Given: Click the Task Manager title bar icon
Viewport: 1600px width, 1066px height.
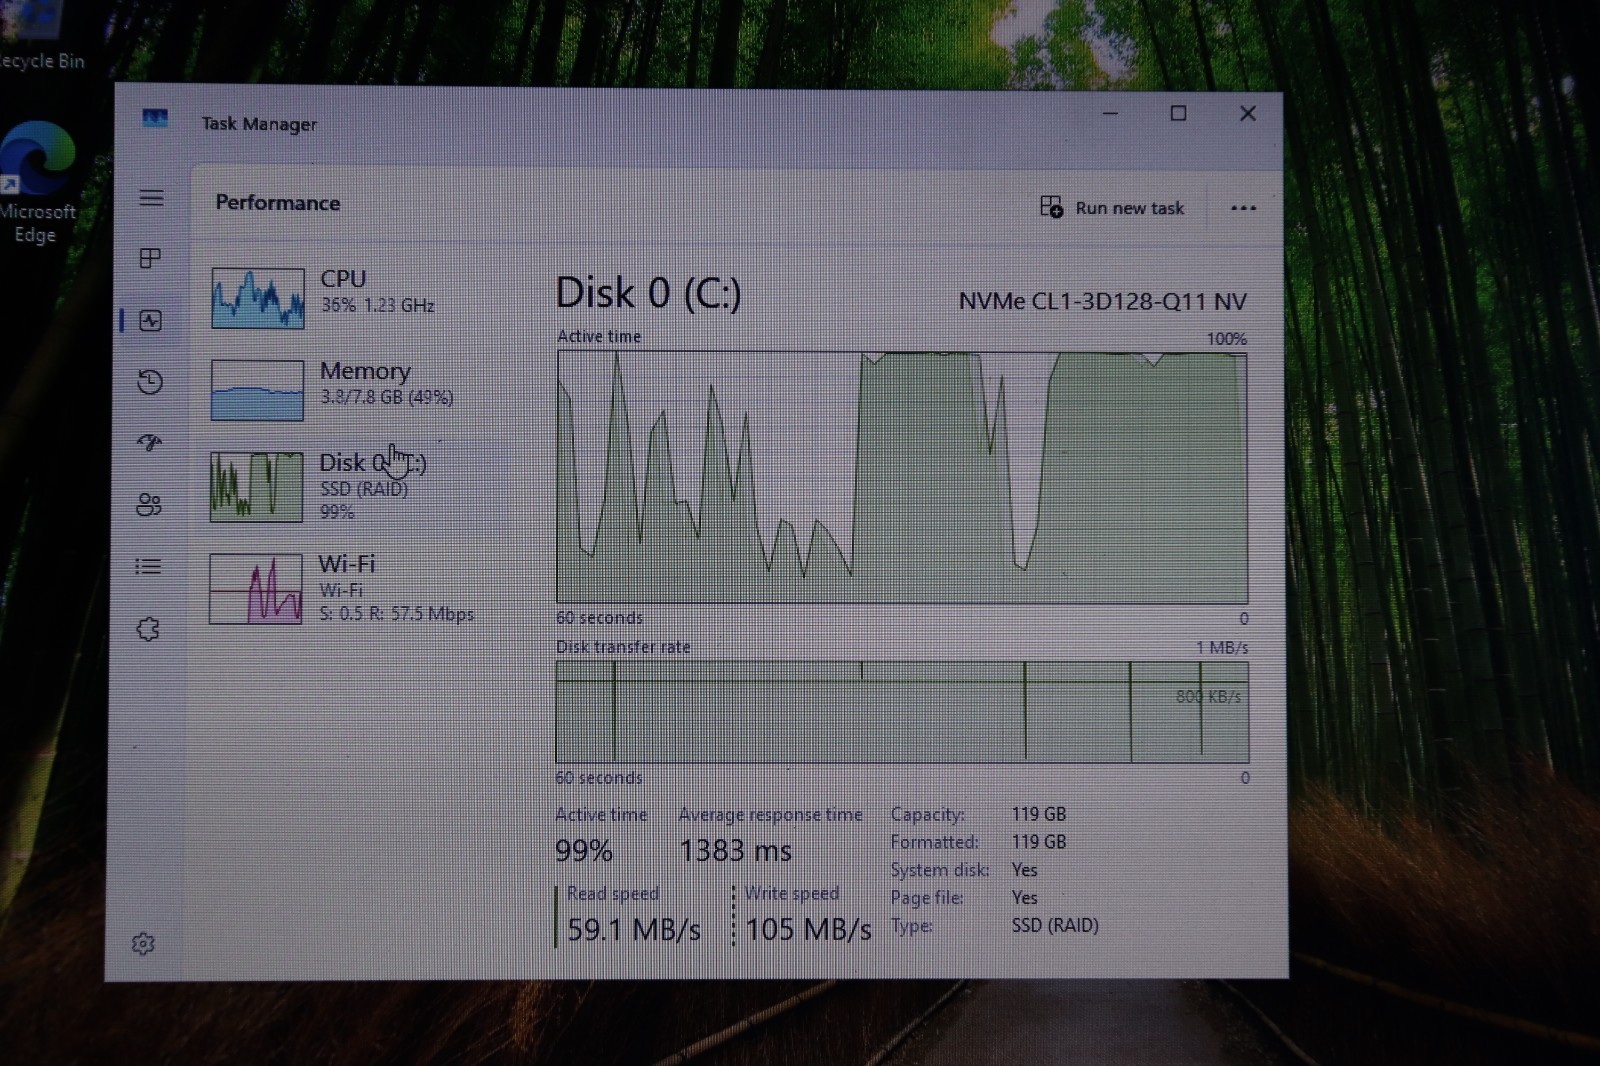Looking at the screenshot, I should pyautogui.click(x=155, y=119).
